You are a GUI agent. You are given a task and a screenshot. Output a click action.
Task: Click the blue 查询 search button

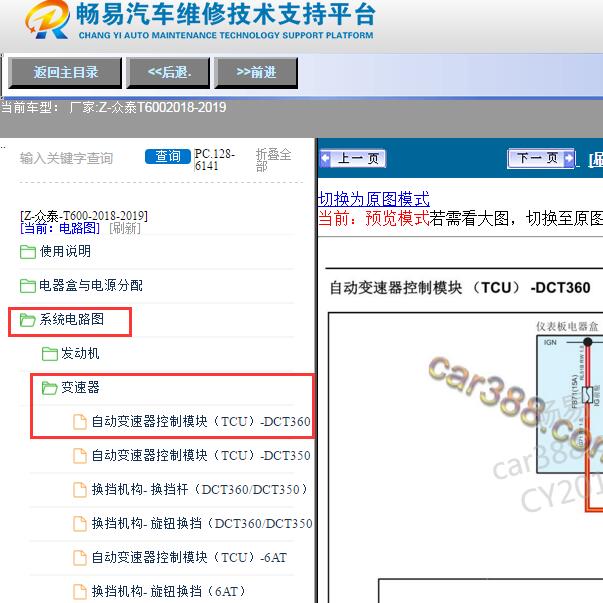click(168, 157)
